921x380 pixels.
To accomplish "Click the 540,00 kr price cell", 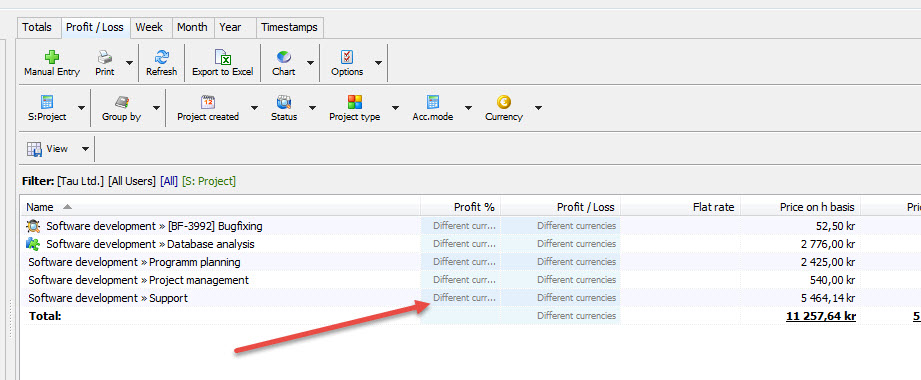I will pos(802,280).
